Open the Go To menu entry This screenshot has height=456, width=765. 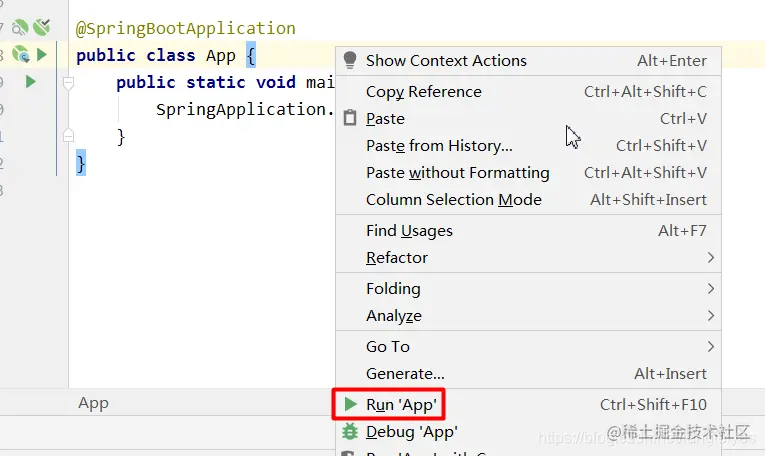click(x=528, y=346)
